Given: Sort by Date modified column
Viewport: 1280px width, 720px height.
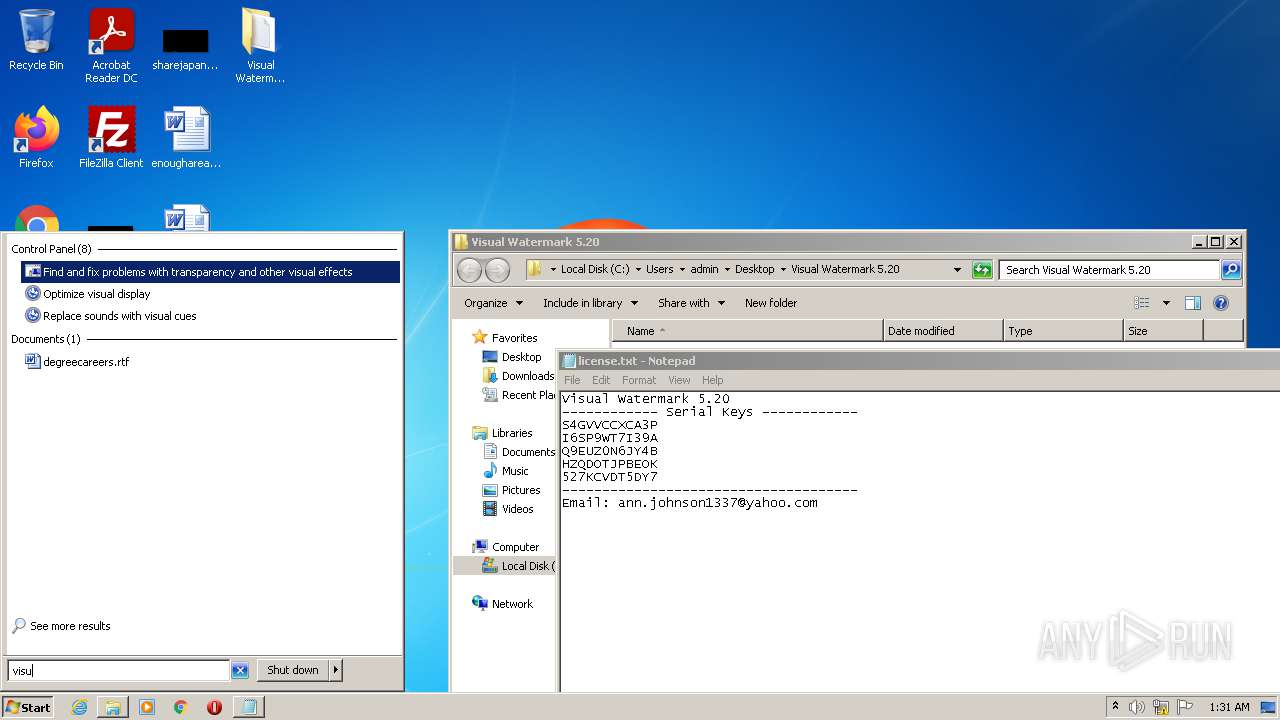Looking at the screenshot, I should (x=943, y=331).
